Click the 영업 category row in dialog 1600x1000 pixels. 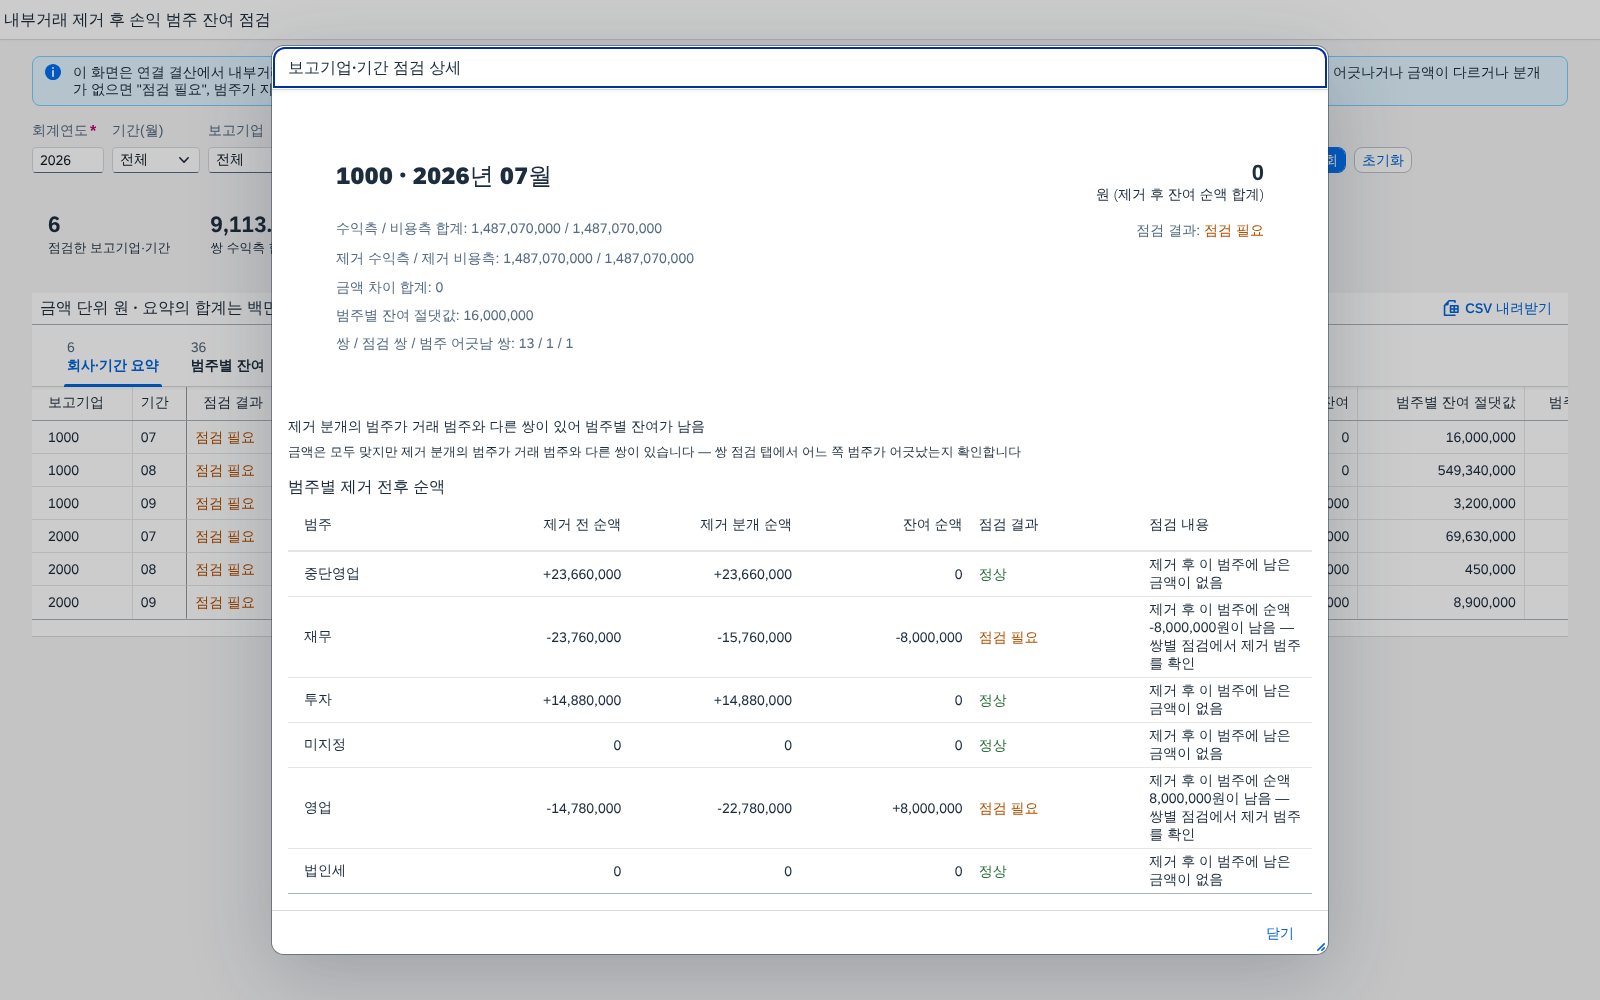(800, 808)
